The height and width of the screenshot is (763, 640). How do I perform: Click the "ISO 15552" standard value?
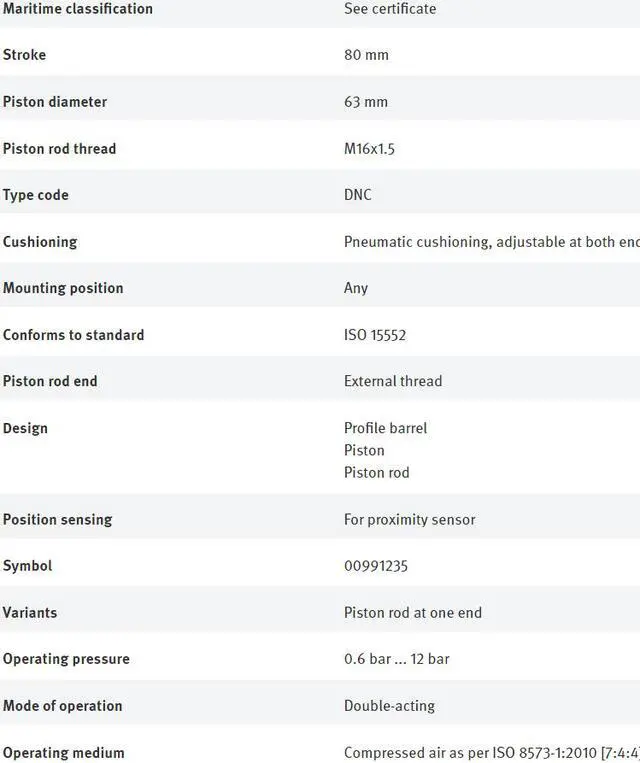click(x=375, y=335)
